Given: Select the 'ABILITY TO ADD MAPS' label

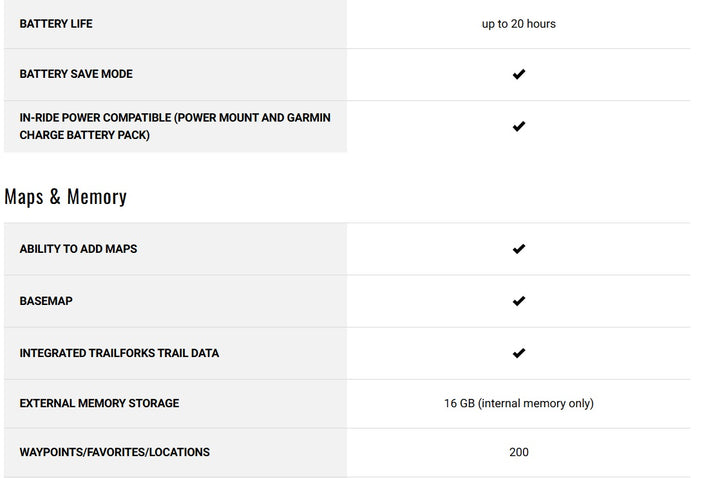Looking at the screenshot, I should coord(78,249).
